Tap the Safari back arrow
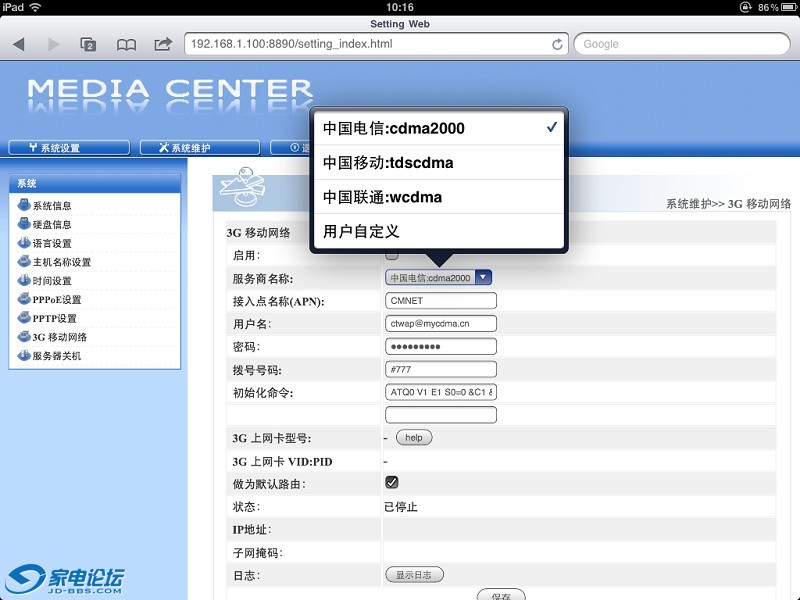This screenshot has height=600, width=800. [x=19, y=44]
